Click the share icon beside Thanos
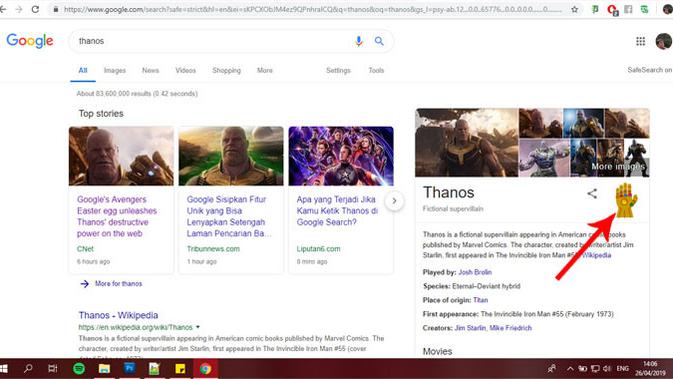The height and width of the screenshot is (379, 673). pyautogui.click(x=592, y=194)
